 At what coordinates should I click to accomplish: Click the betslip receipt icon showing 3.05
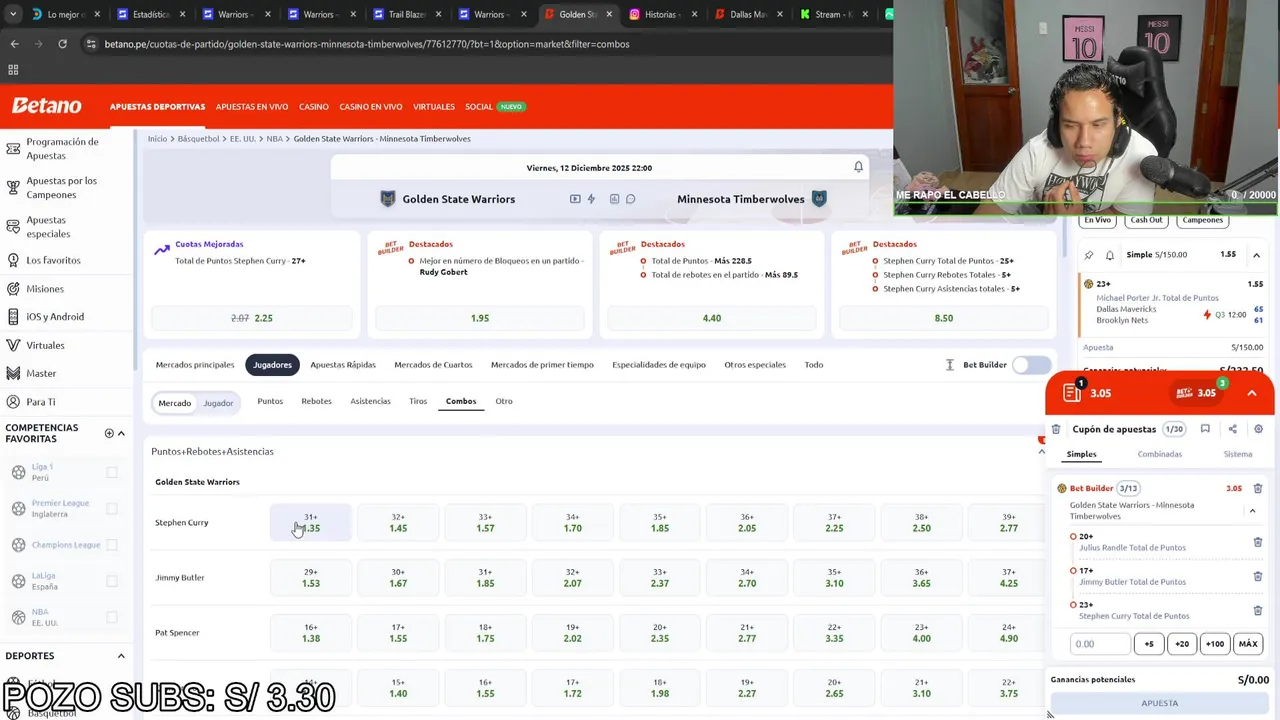pyautogui.click(x=1072, y=393)
